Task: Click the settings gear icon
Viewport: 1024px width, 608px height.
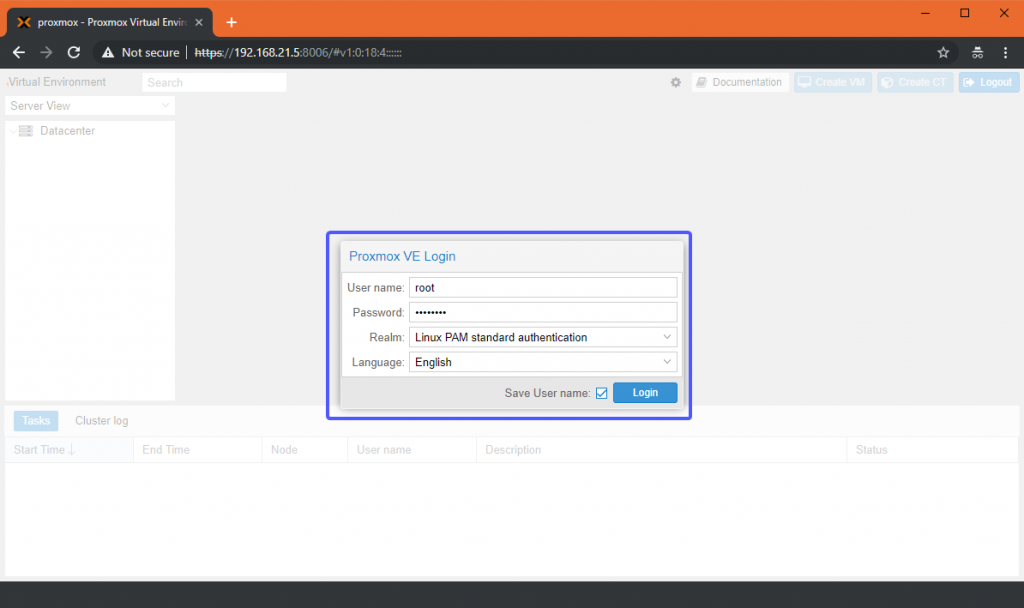Action: pos(675,82)
